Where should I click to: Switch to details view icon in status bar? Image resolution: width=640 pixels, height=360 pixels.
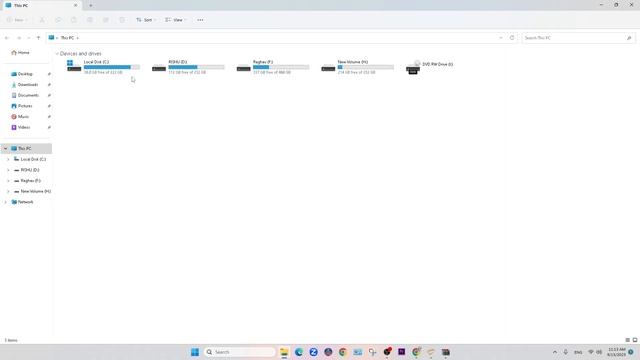(x=628, y=340)
